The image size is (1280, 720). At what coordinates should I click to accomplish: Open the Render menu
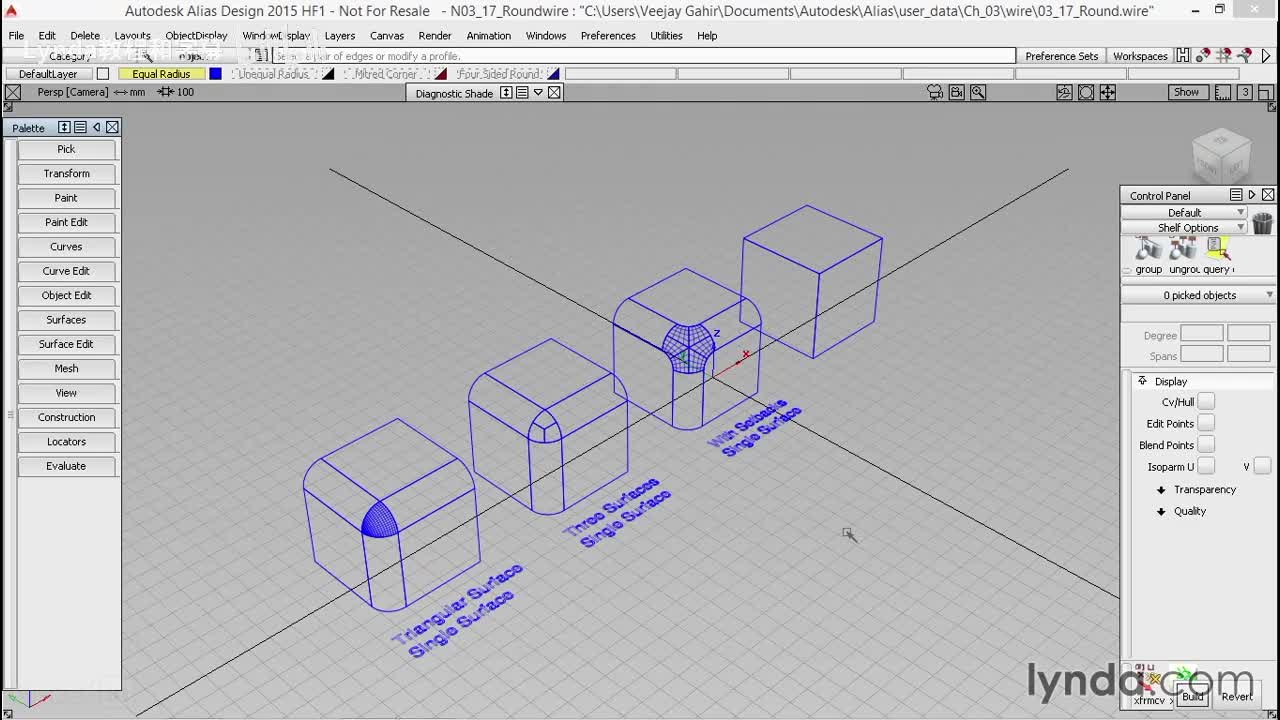pos(435,36)
